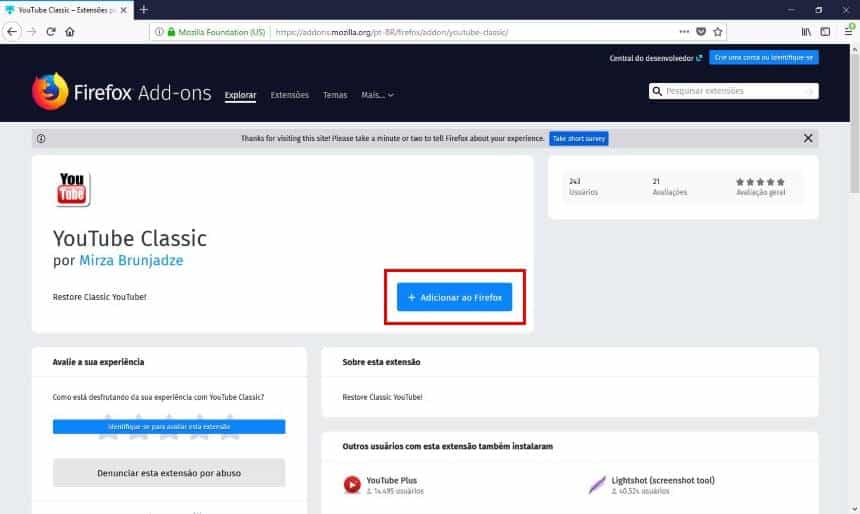Screen dimensions: 860x514
Task: Open Central do desenvolvedor link
Action: (x=655, y=58)
